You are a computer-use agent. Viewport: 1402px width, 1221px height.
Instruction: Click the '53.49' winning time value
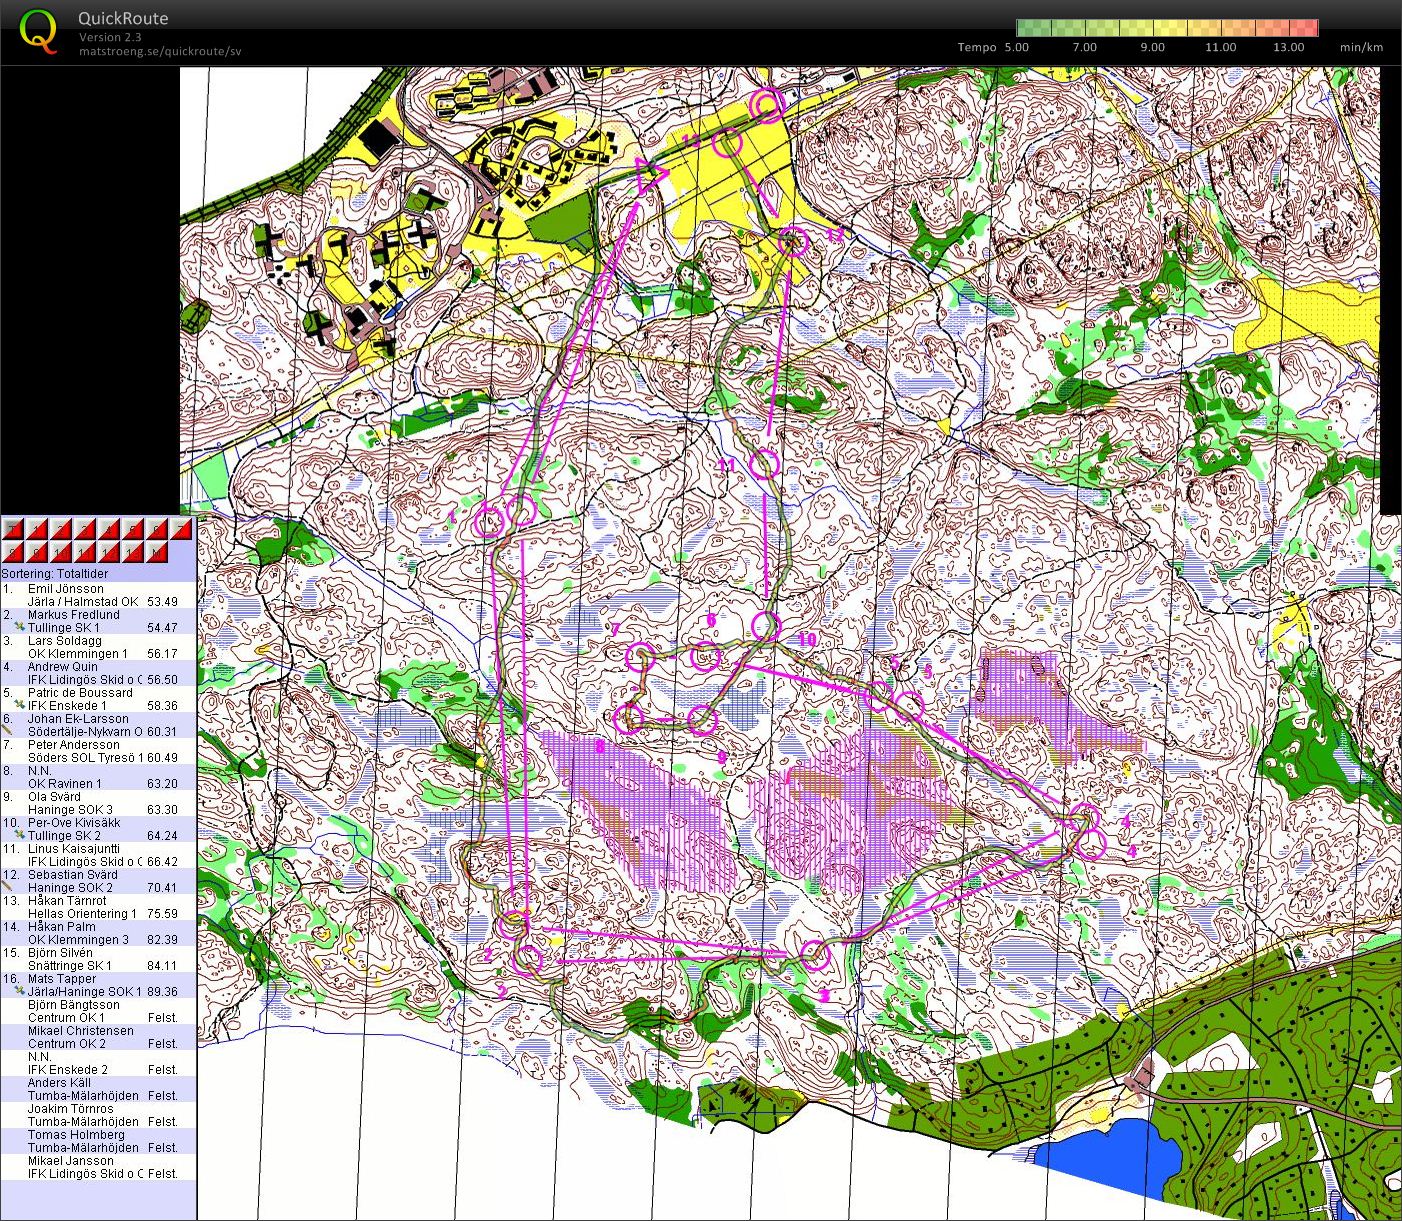162,602
